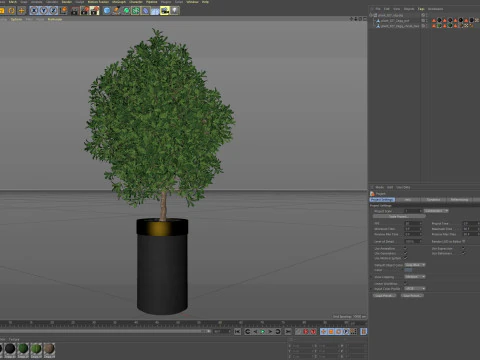Open the spline pen tool icon
The image size is (480, 360).
click(116, 11)
